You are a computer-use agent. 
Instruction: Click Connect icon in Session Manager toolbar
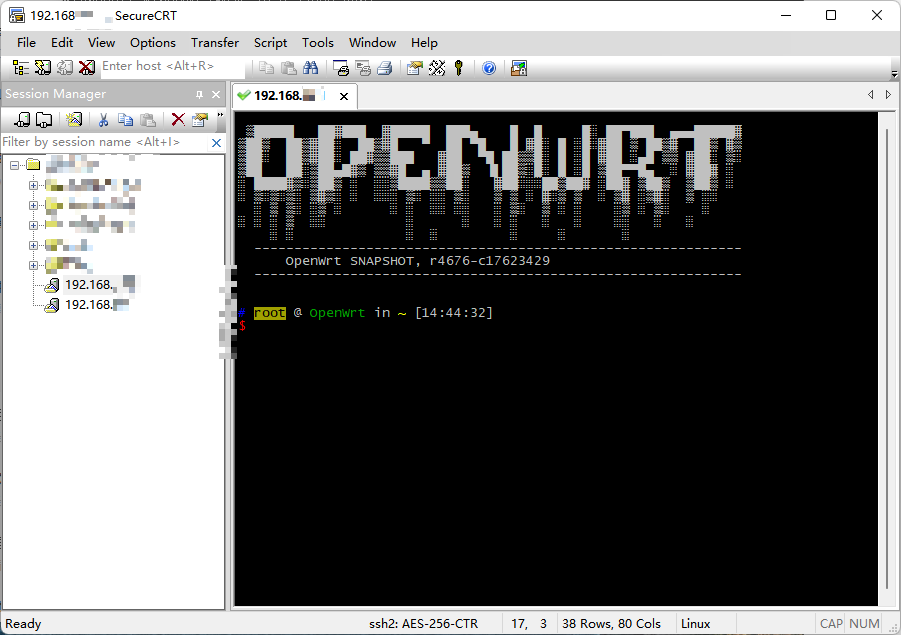click(22, 120)
